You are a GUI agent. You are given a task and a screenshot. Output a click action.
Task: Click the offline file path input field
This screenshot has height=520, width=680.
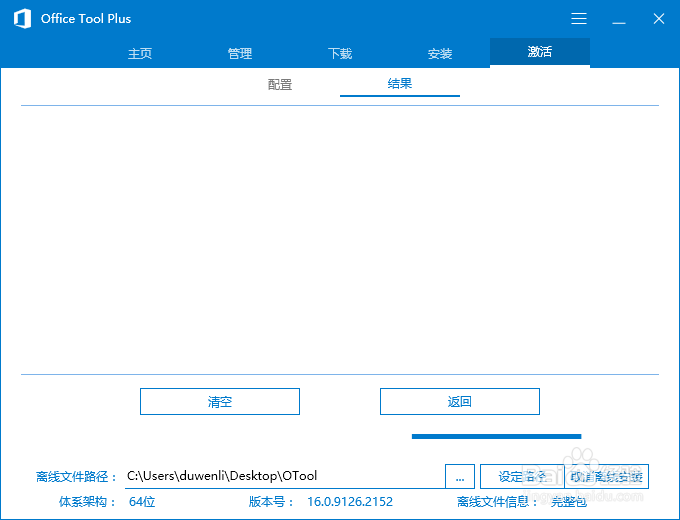[x=285, y=476]
